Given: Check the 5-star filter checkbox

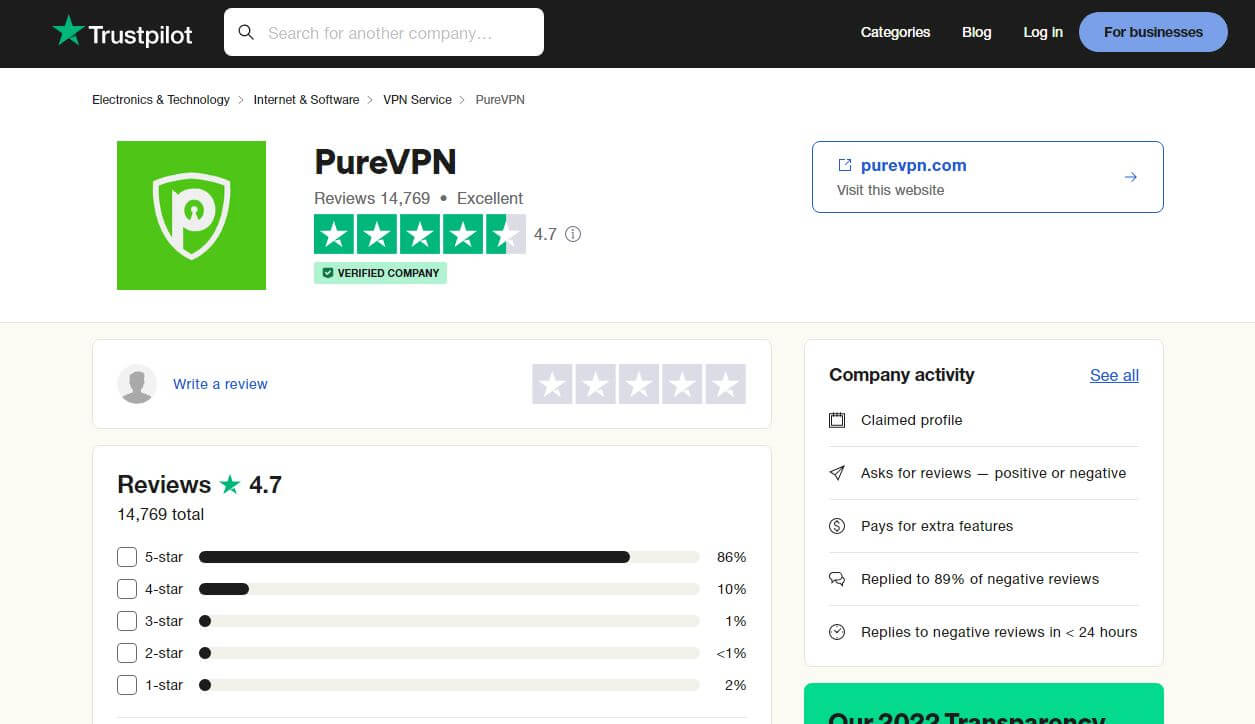Looking at the screenshot, I should pyautogui.click(x=127, y=557).
